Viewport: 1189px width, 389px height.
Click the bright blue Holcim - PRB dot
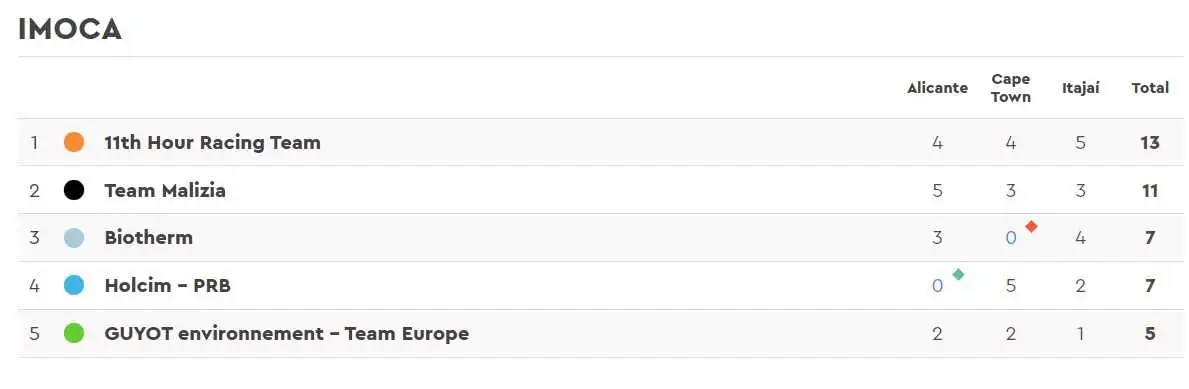click(74, 285)
